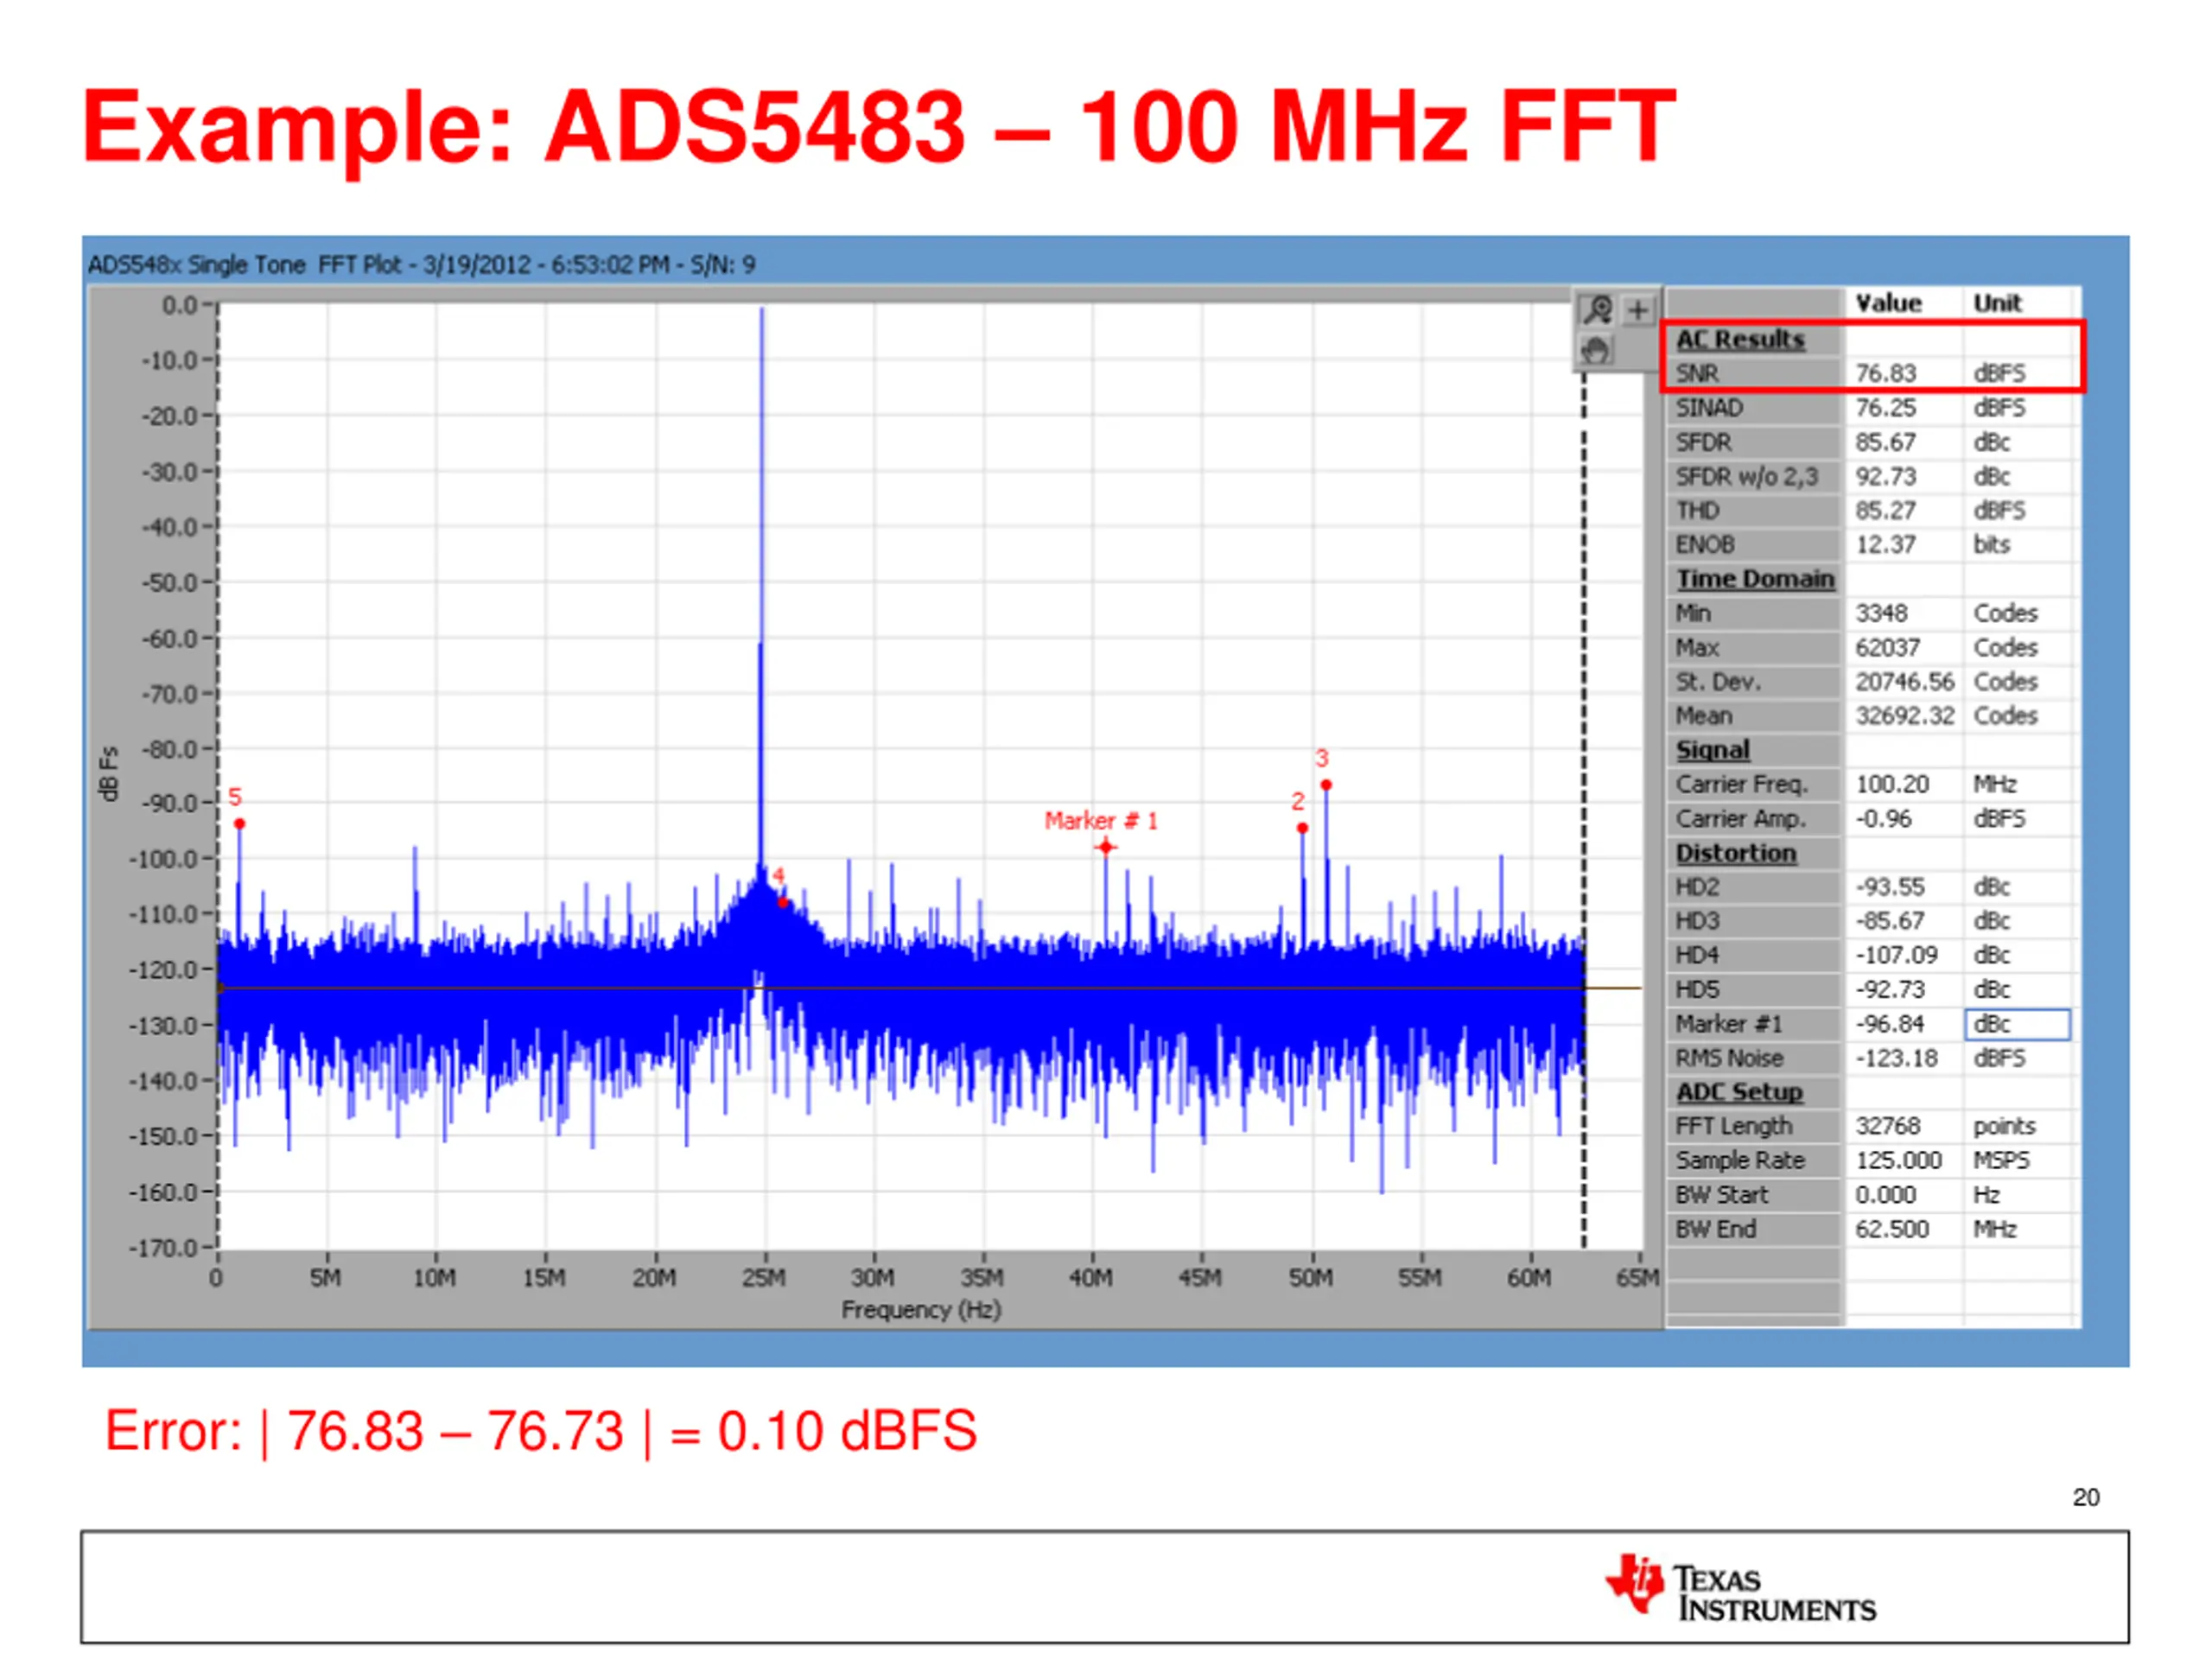Select the zoom magnifier graph tool
The image size is (2212, 1659).
[1598, 311]
